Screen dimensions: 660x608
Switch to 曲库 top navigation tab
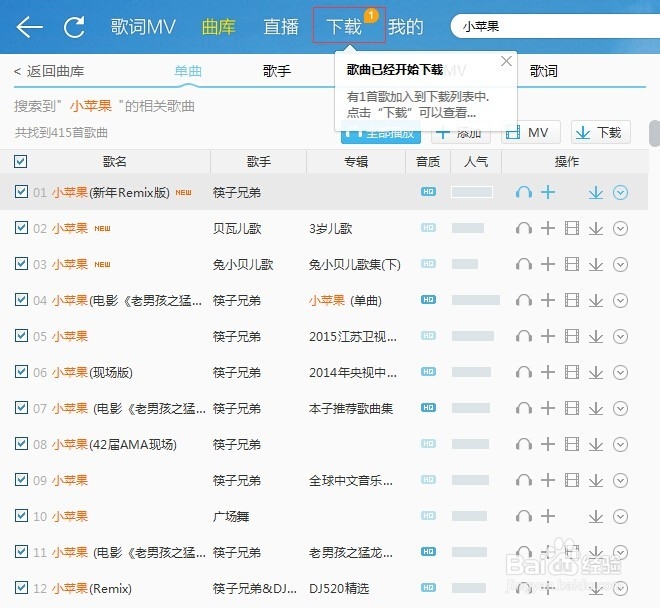218,27
